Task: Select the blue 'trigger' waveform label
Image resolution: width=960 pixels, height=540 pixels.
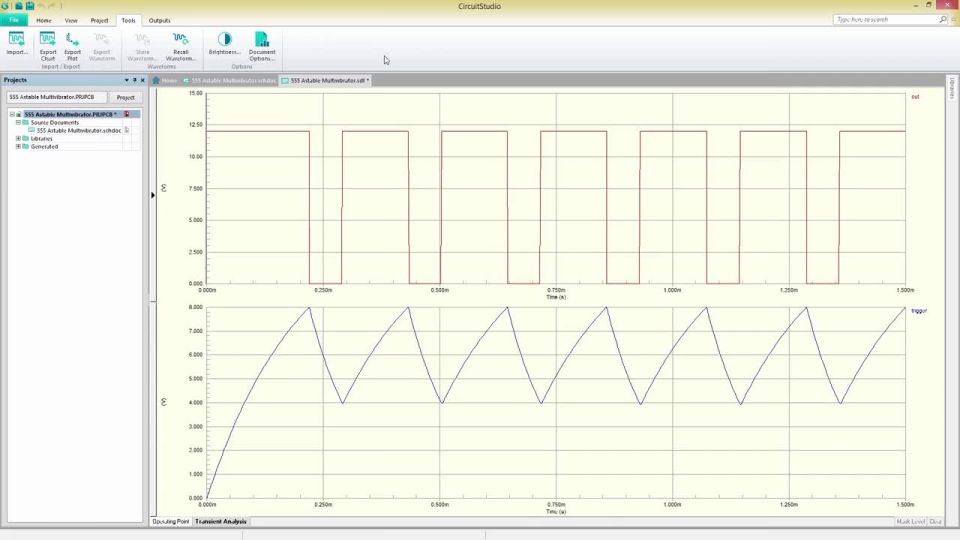Action: pos(919,311)
